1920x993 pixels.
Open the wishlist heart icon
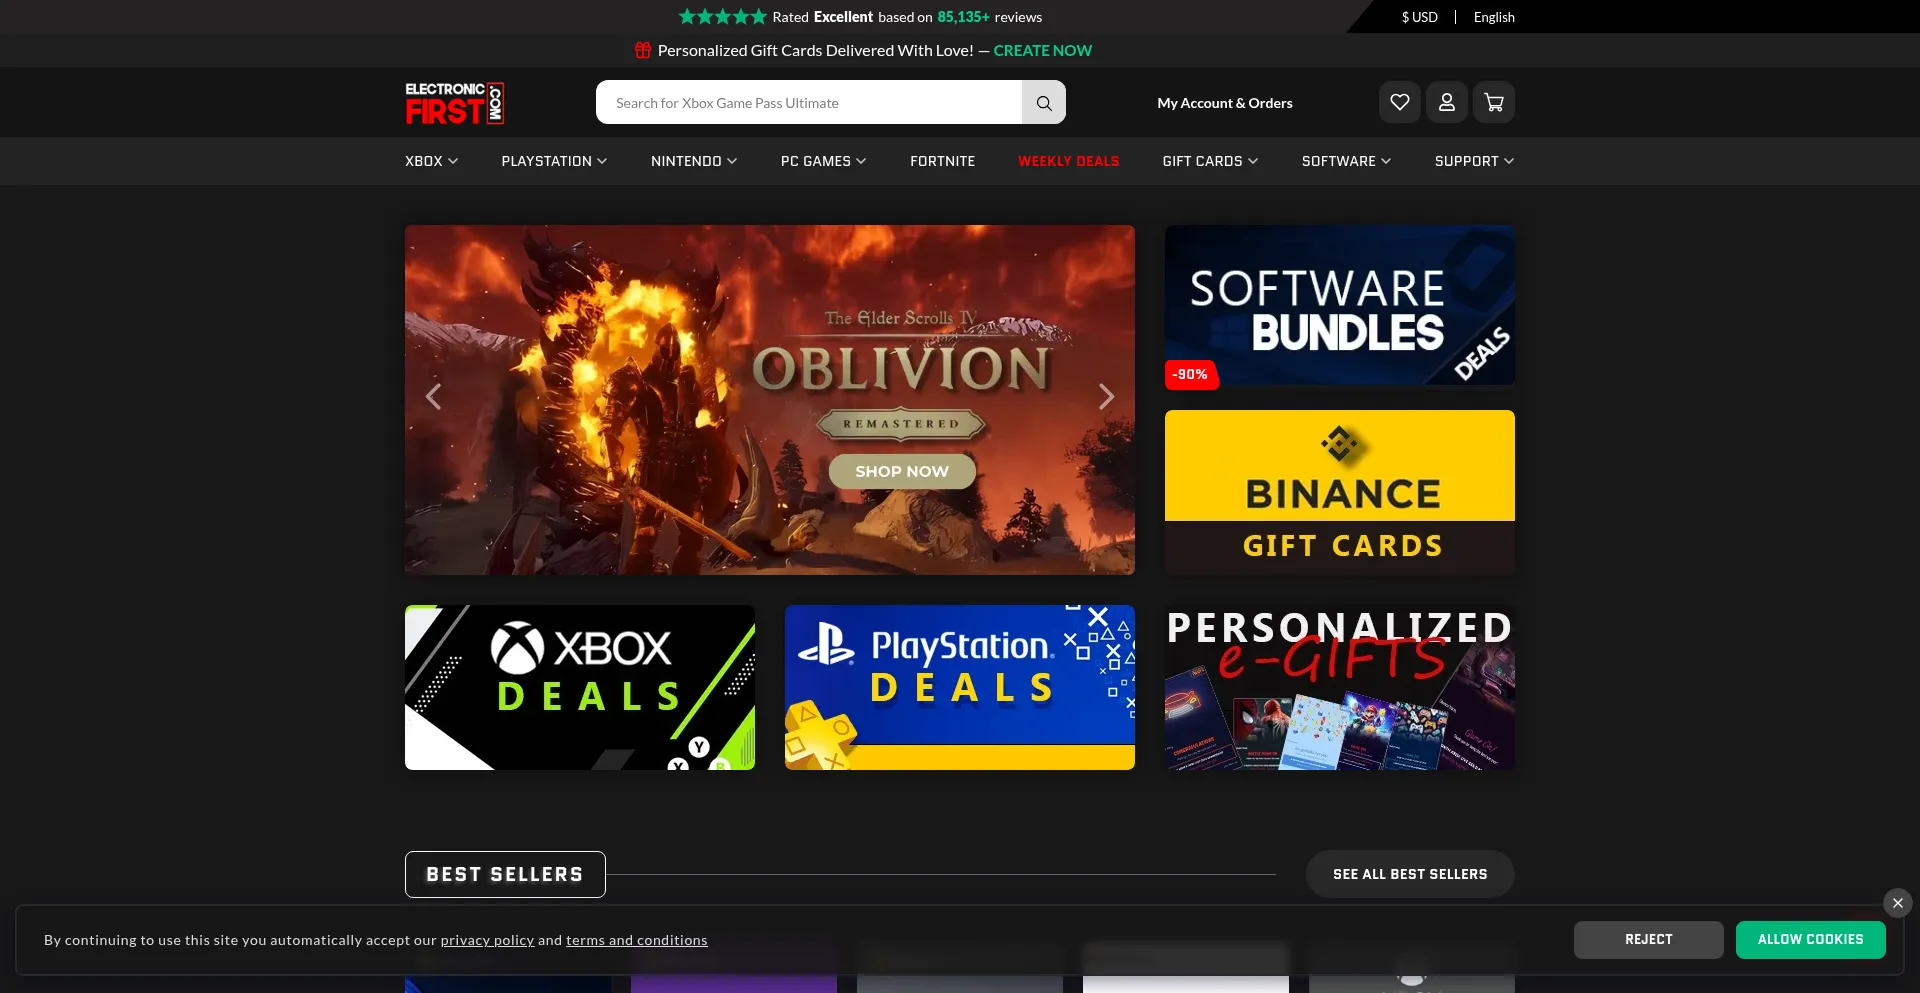click(1399, 102)
